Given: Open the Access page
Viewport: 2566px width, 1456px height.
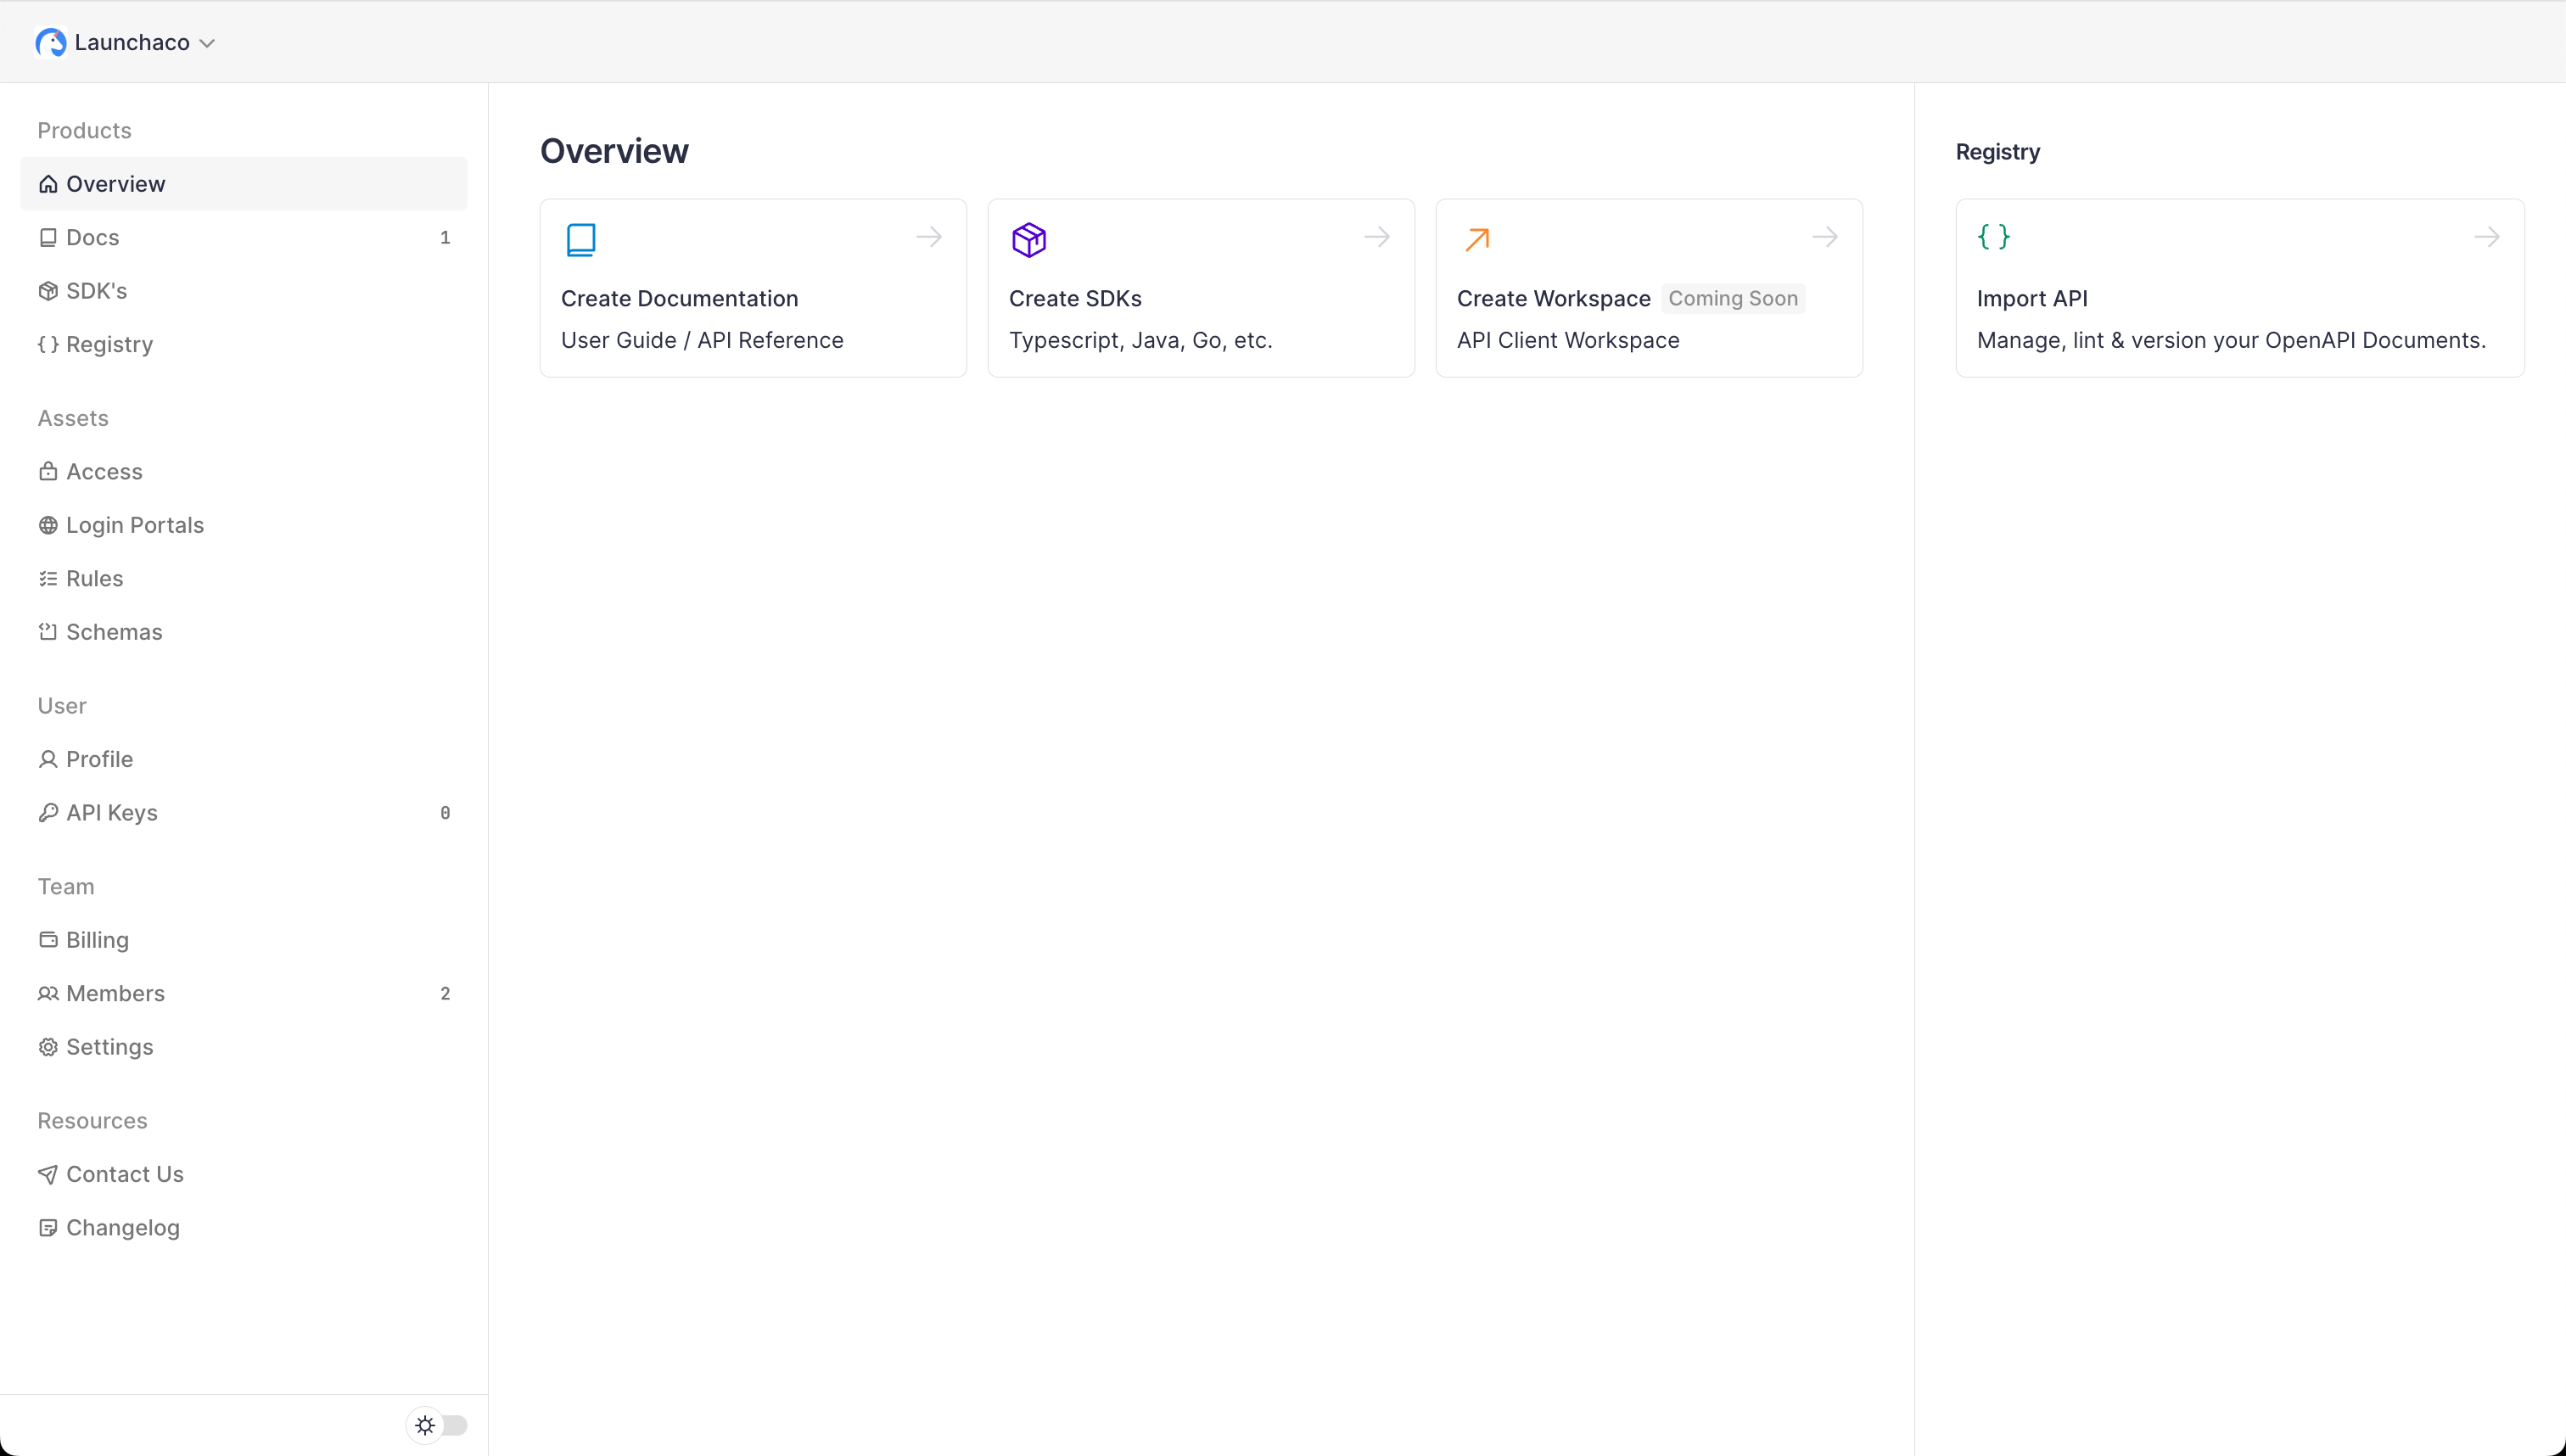Looking at the screenshot, I should tap(244, 472).
